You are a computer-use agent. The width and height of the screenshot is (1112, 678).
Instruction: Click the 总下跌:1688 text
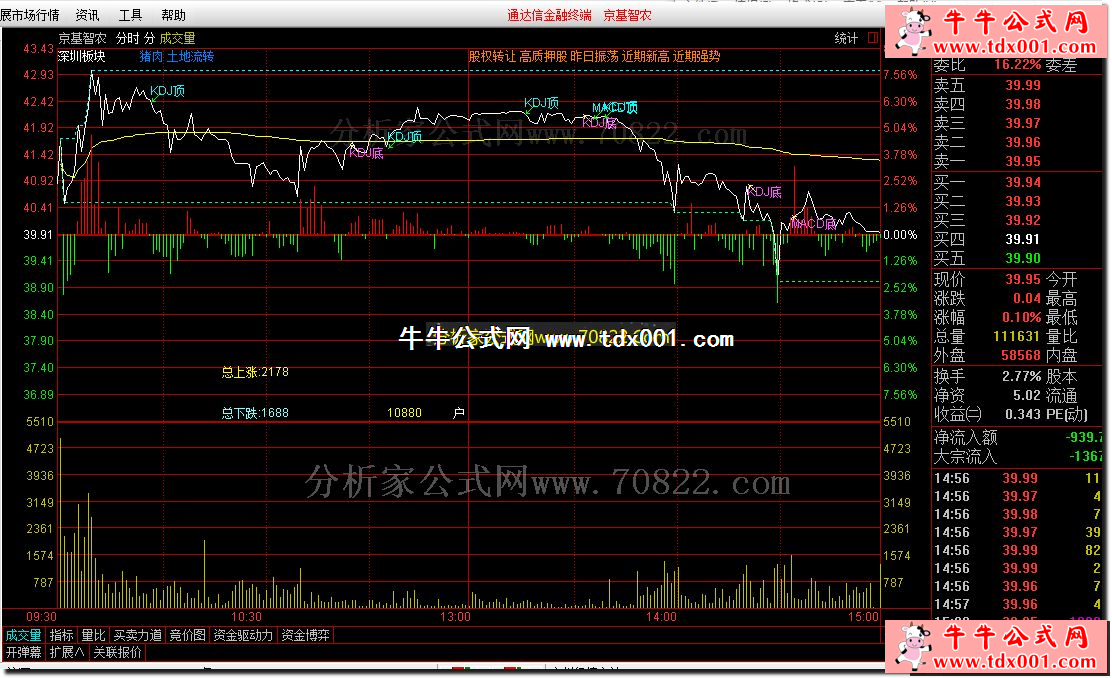click(255, 413)
